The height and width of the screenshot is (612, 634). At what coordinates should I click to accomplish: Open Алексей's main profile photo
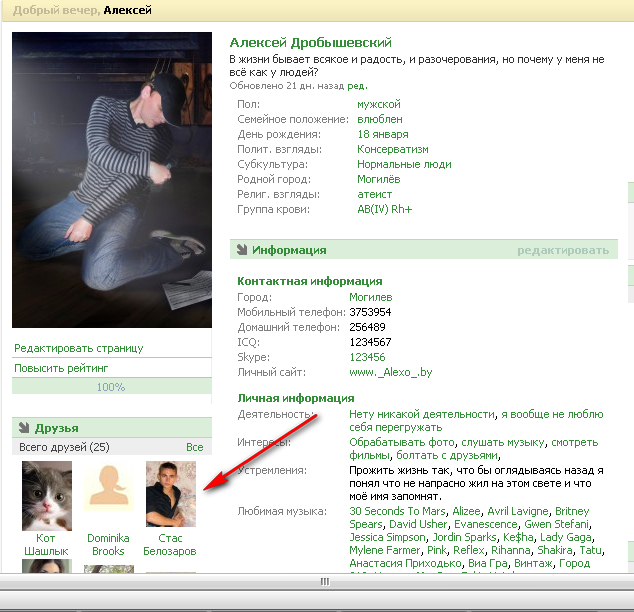coord(112,180)
